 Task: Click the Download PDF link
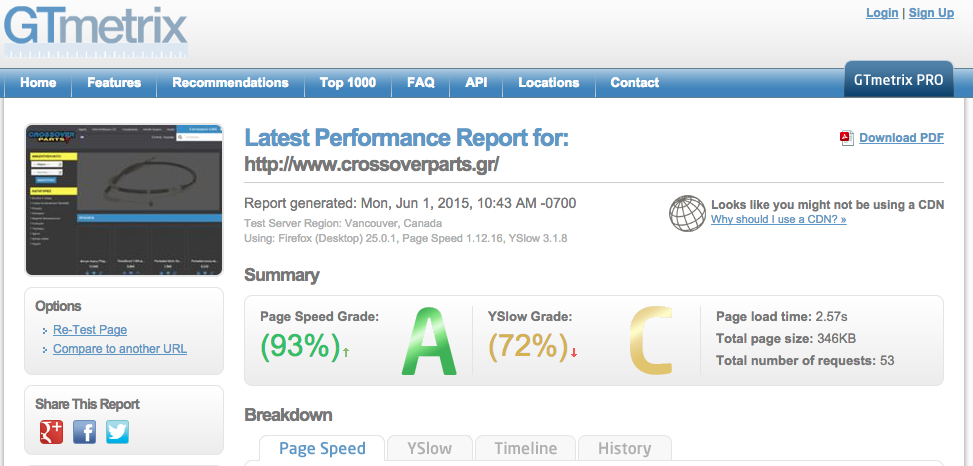click(902, 138)
